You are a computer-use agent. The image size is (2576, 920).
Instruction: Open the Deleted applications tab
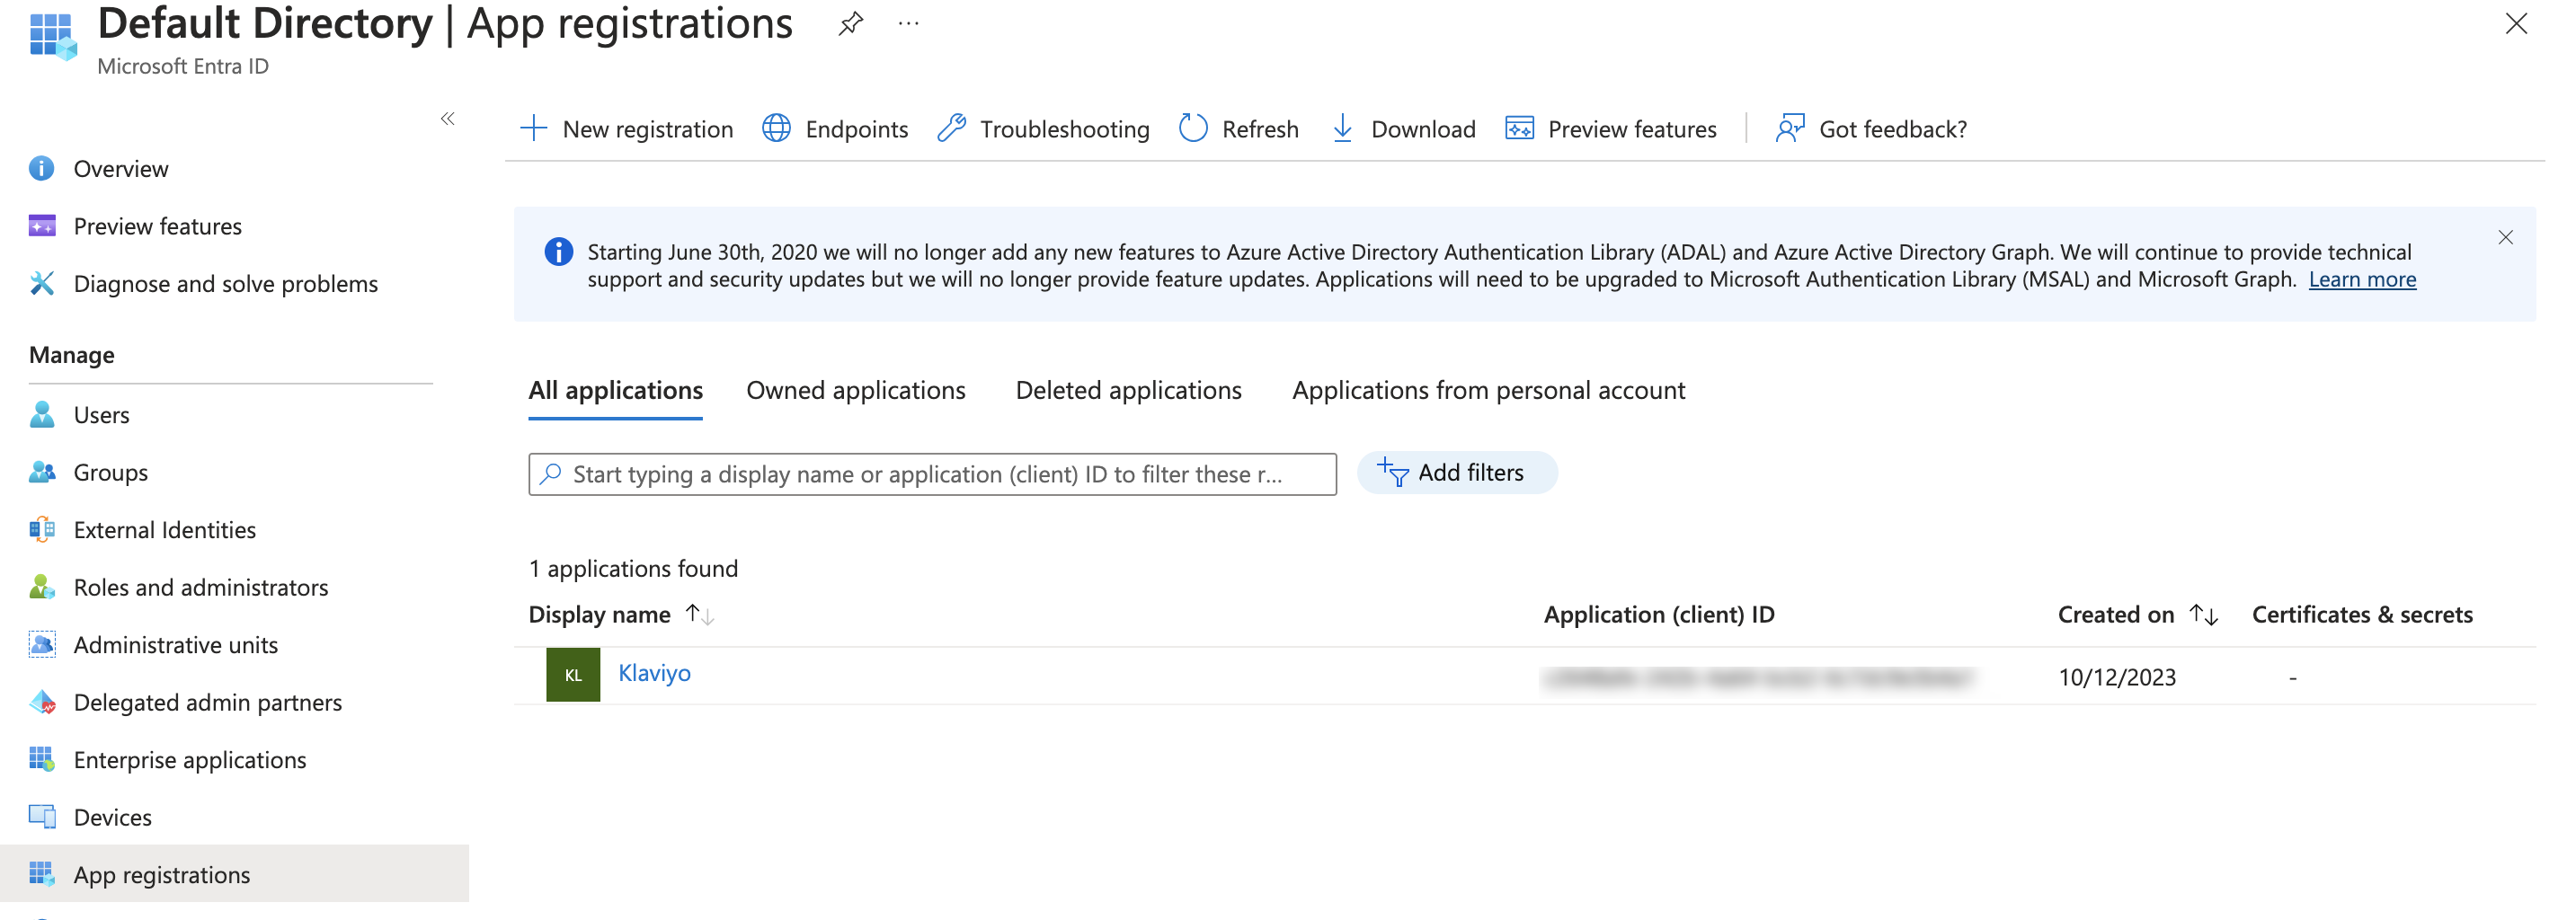1128,390
